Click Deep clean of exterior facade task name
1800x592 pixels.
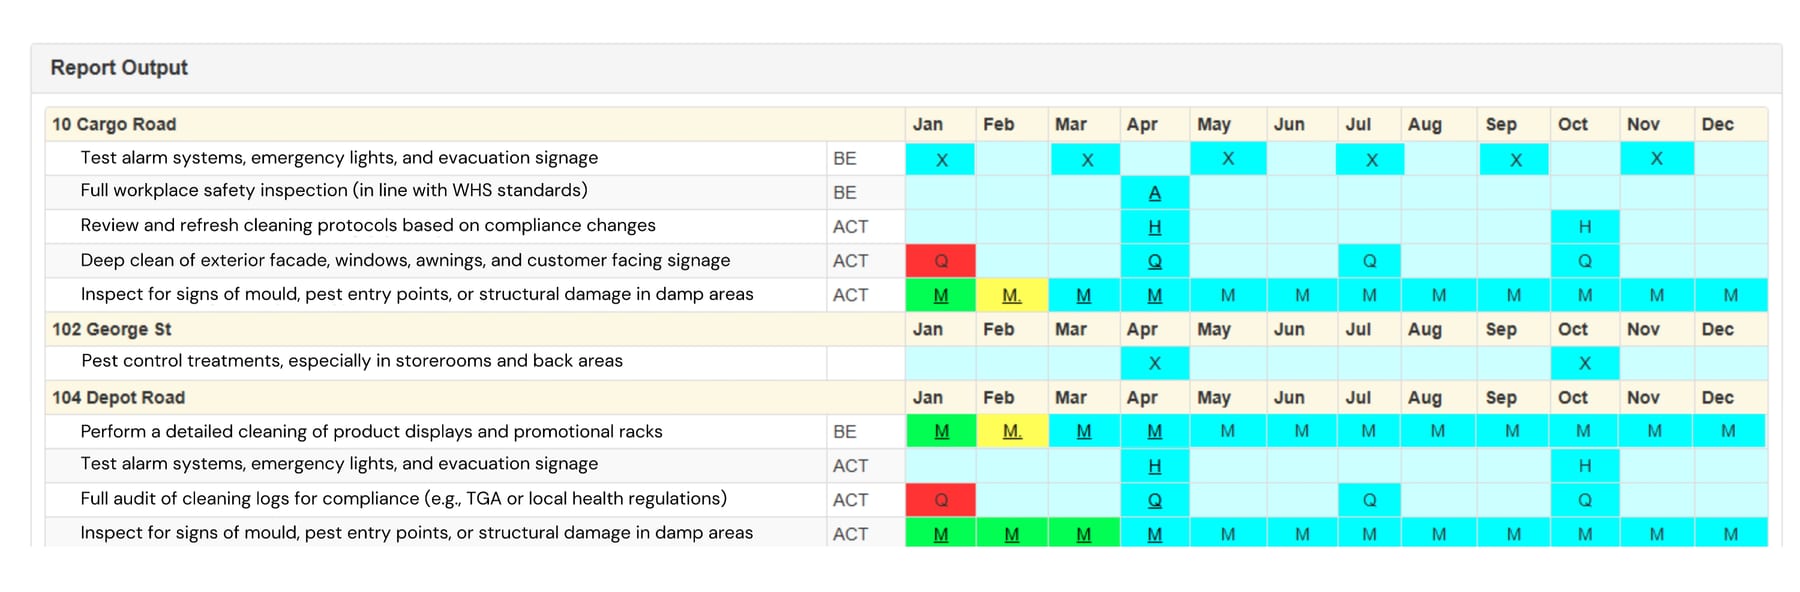[x=405, y=260]
